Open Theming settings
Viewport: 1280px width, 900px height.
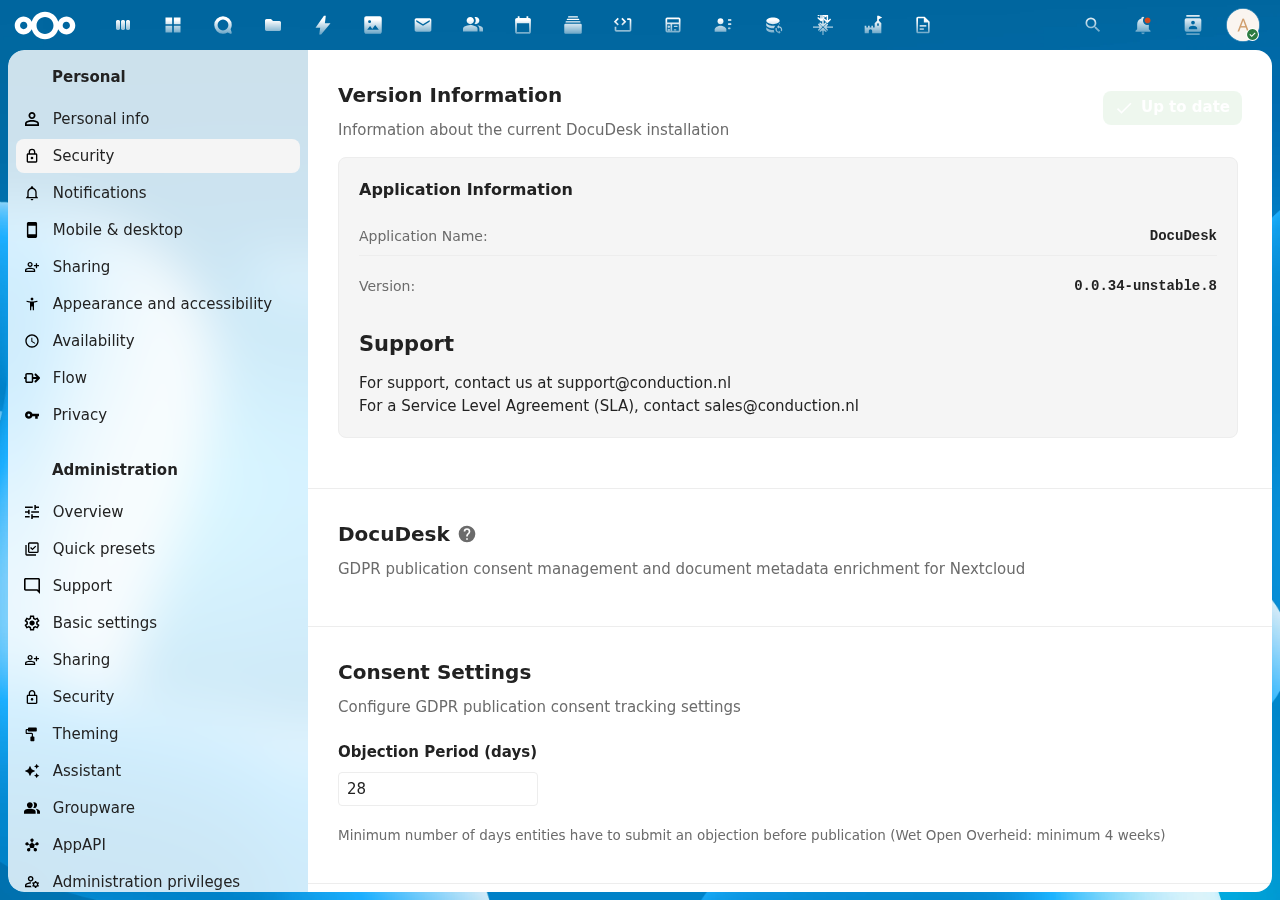158,734
